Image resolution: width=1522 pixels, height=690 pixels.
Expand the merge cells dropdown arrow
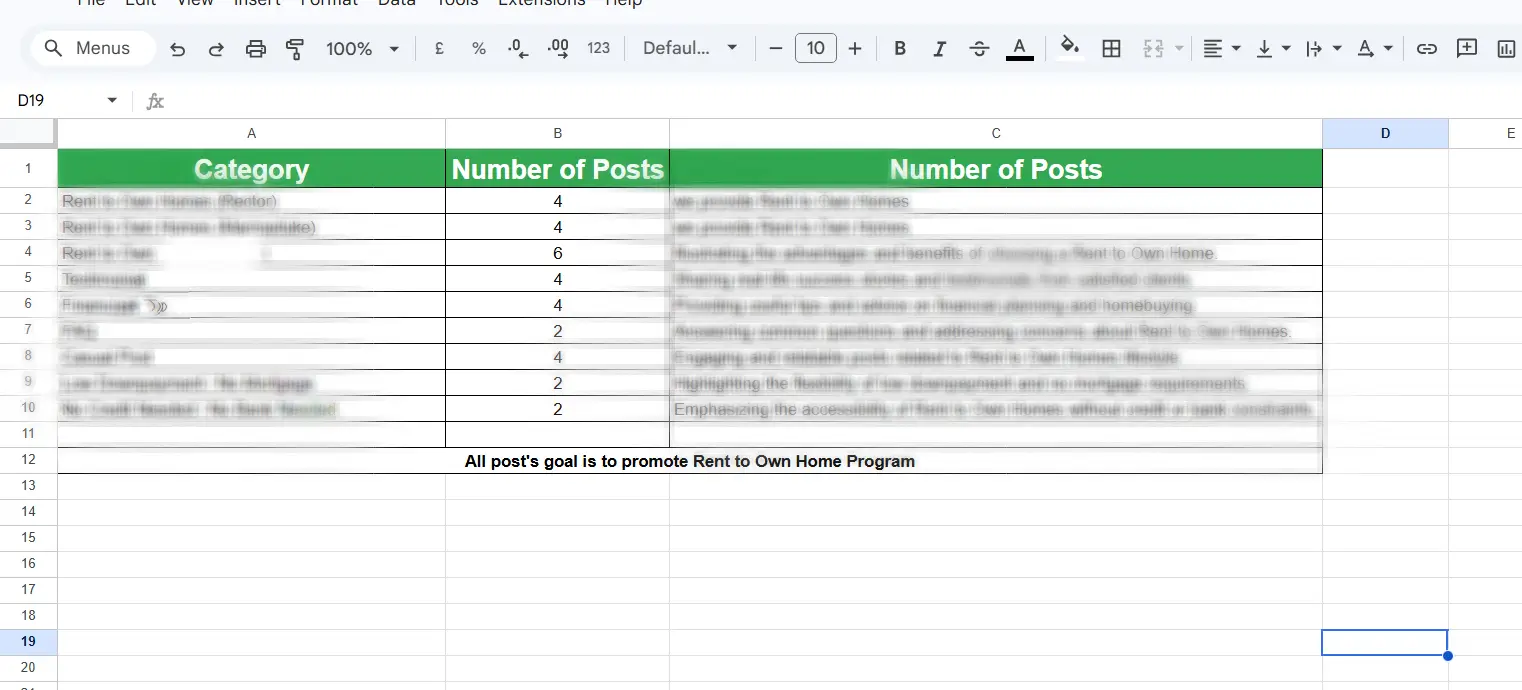click(1179, 48)
